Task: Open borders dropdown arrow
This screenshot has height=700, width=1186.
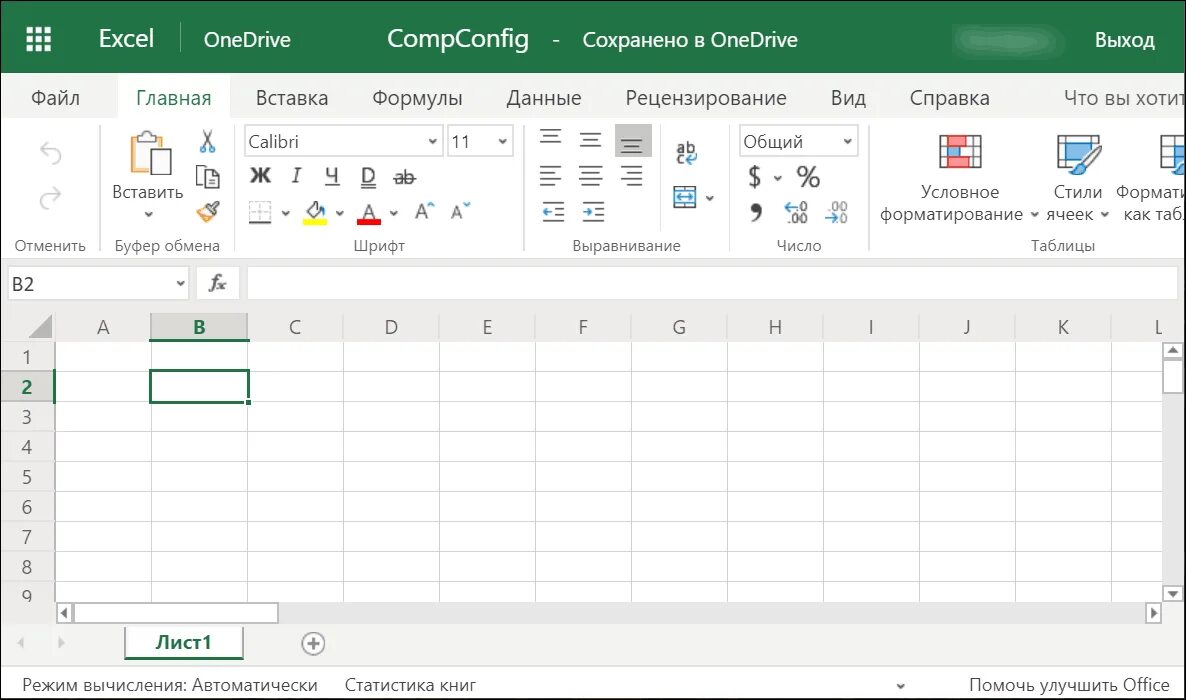Action: 285,213
